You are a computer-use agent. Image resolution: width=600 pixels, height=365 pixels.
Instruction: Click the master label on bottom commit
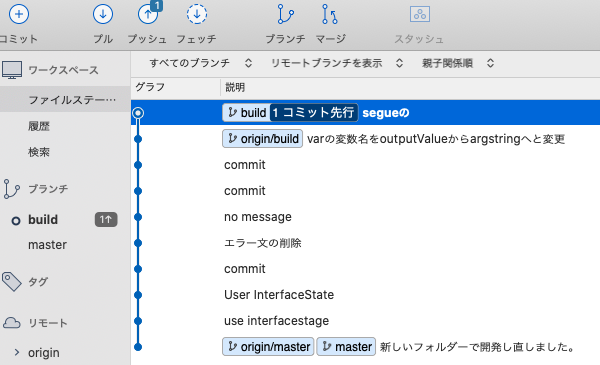[346, 347]
